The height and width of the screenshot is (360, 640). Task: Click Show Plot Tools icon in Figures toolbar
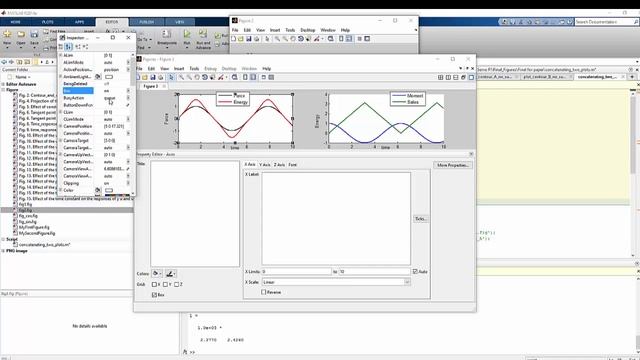click(x=271, y=77)
